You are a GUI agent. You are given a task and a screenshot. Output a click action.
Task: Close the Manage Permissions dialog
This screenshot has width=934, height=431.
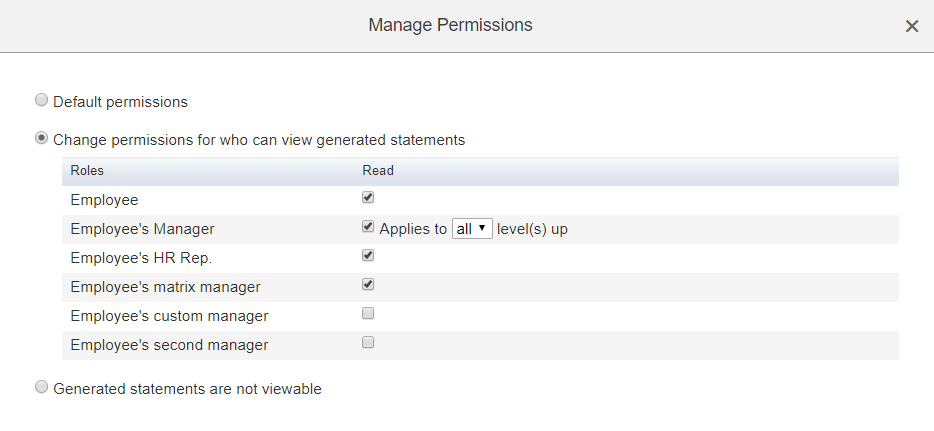click(911, 26)
